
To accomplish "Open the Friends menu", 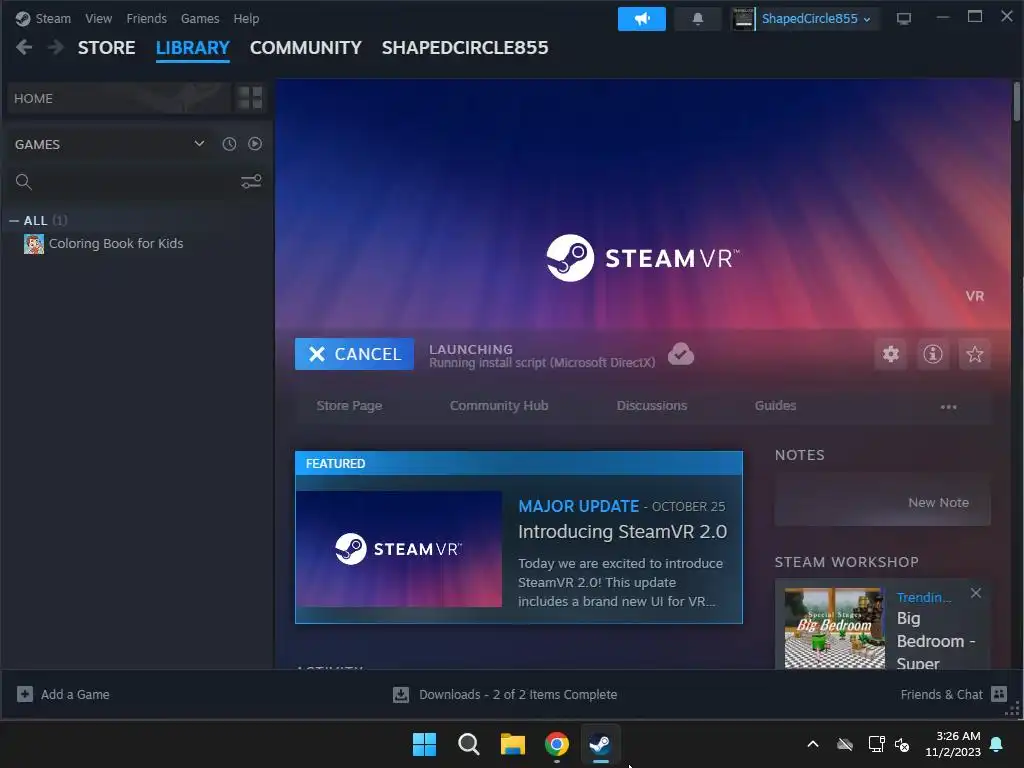I will click(x=146, y=19).
